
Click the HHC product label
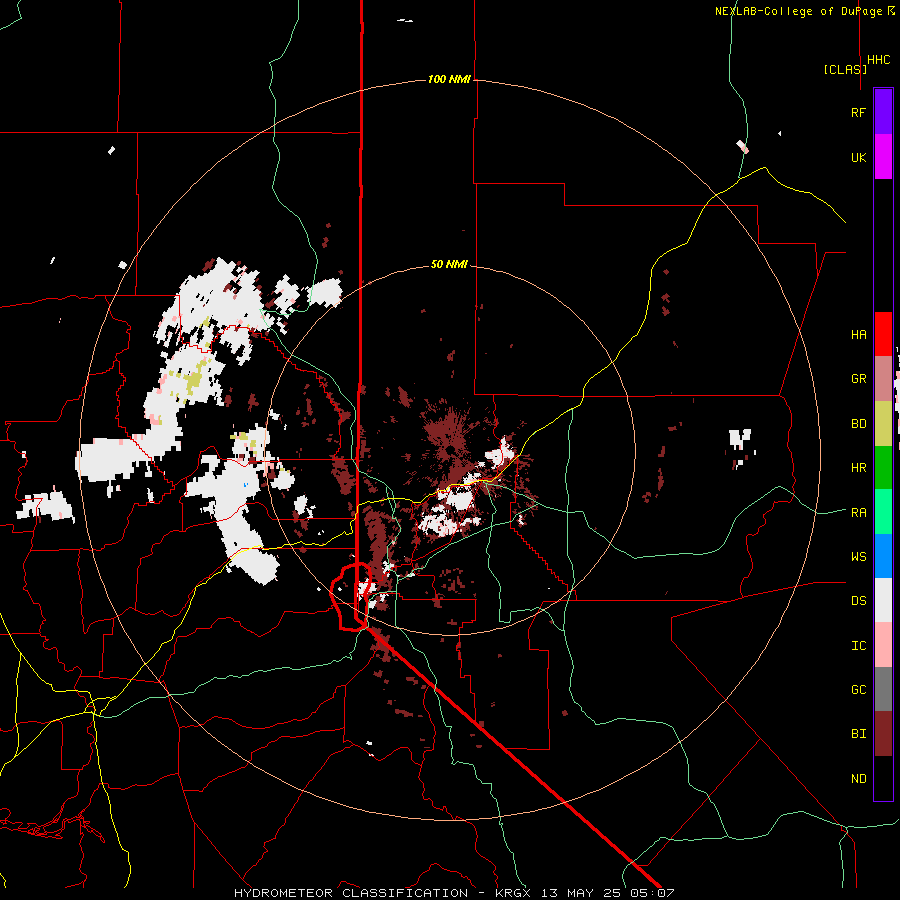click(x=879, y=60)
